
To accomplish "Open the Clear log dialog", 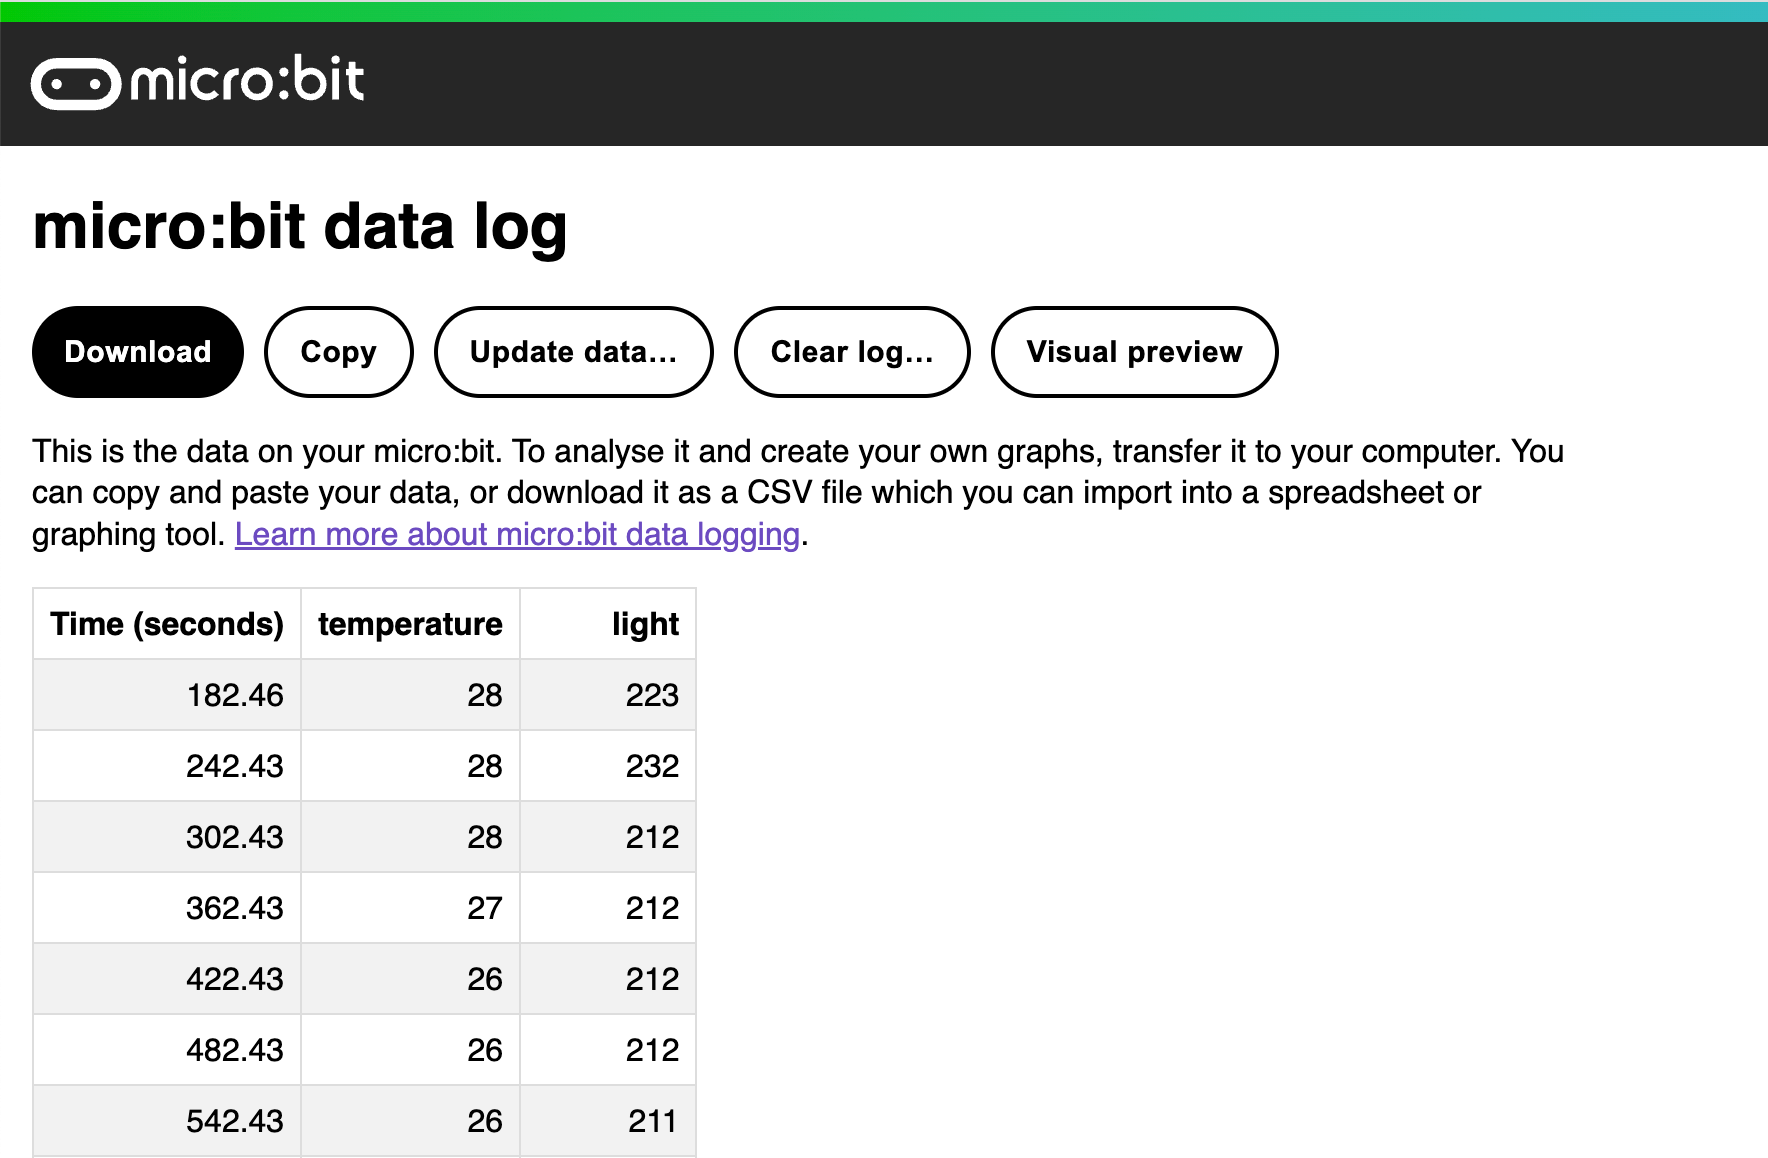I will click(852, 352).
